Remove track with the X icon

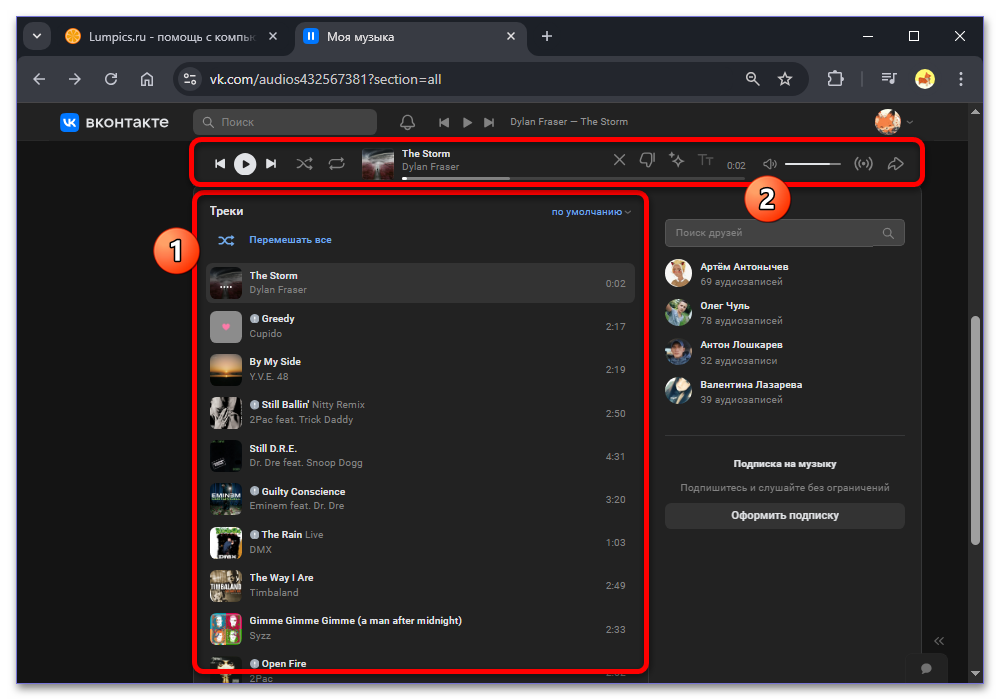point(619,160)
